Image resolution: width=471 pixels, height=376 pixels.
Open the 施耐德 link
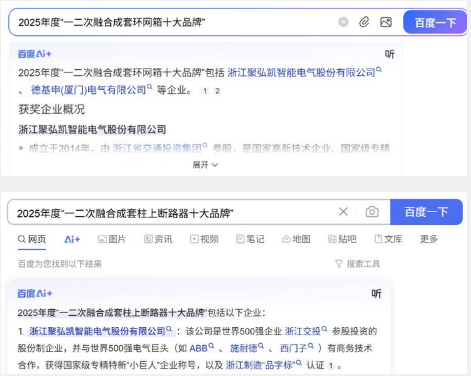(247, 348)
